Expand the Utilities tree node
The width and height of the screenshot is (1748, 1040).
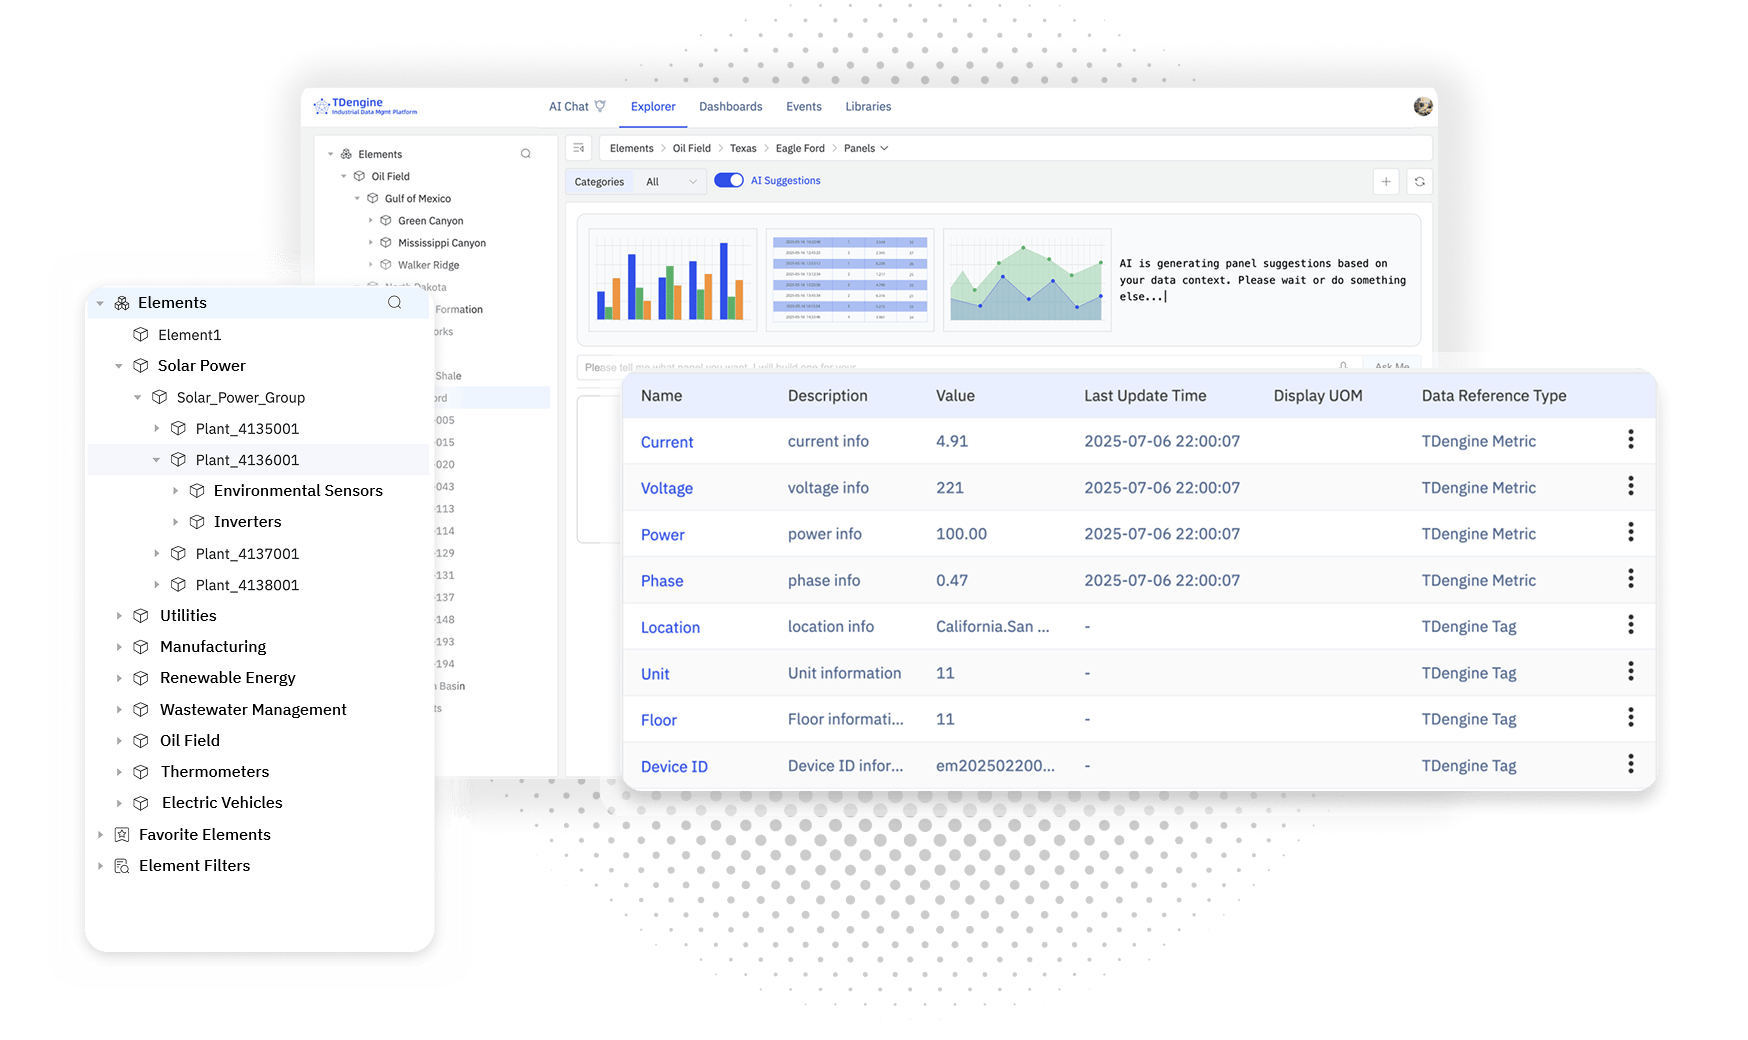119,616
